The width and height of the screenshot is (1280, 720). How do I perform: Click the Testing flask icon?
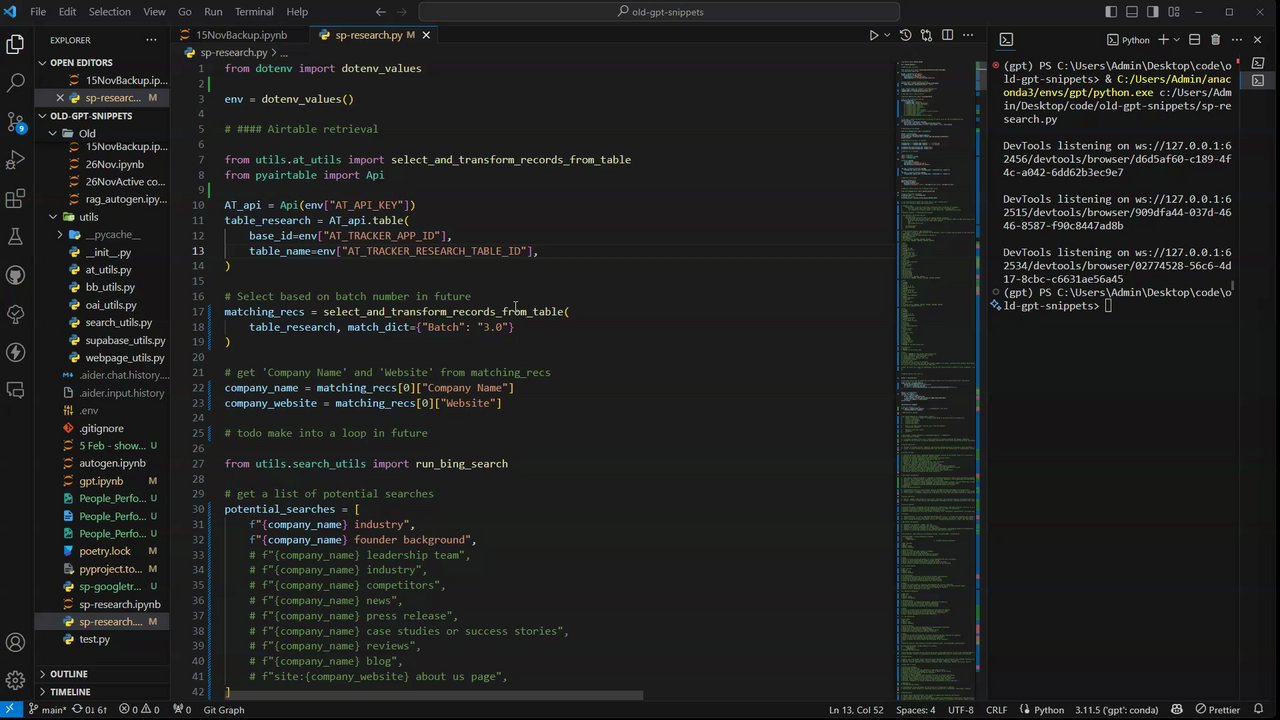tap(15, 237)
